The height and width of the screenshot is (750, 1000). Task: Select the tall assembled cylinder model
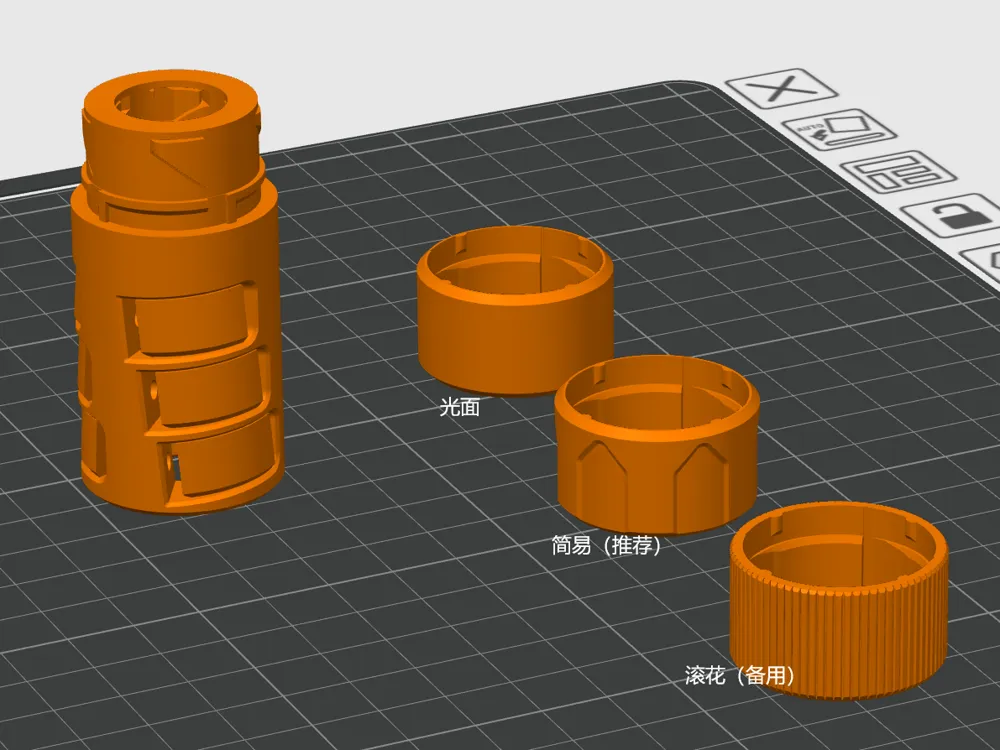[x=176, y=290]
